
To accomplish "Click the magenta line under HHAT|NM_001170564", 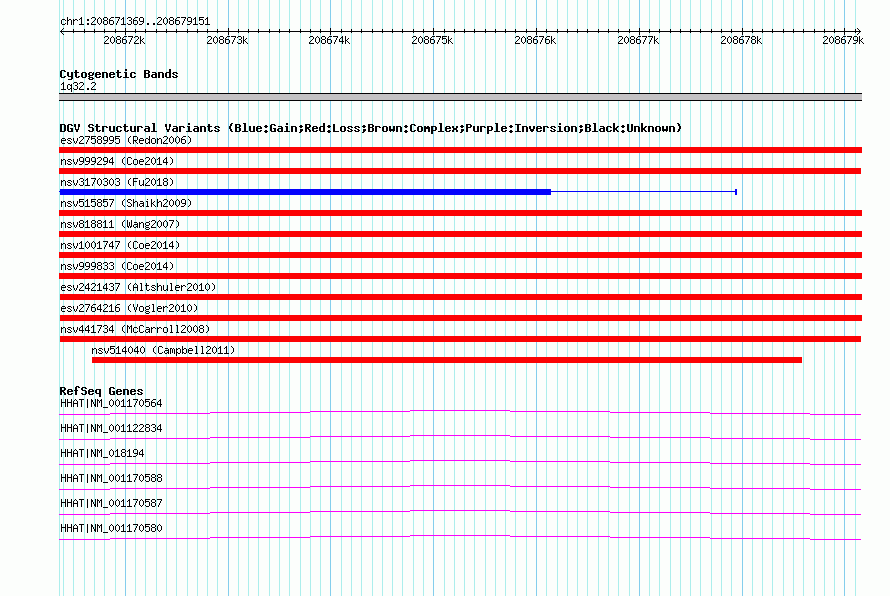I will (x=460, y=412).
